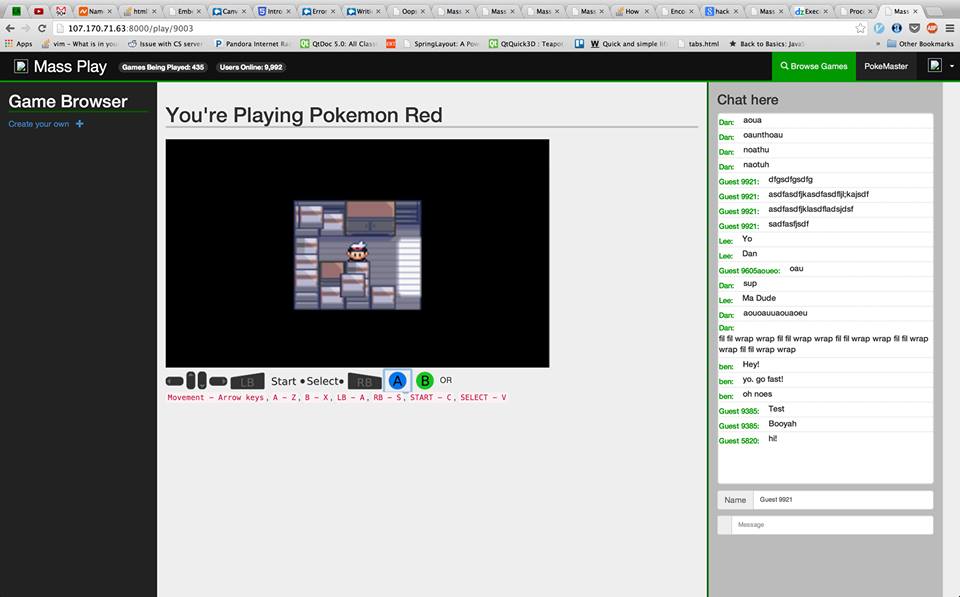Viewport: 960px width, 597px height.
Task: Open the tabs.html bookmark
Action: coord(699,44)
